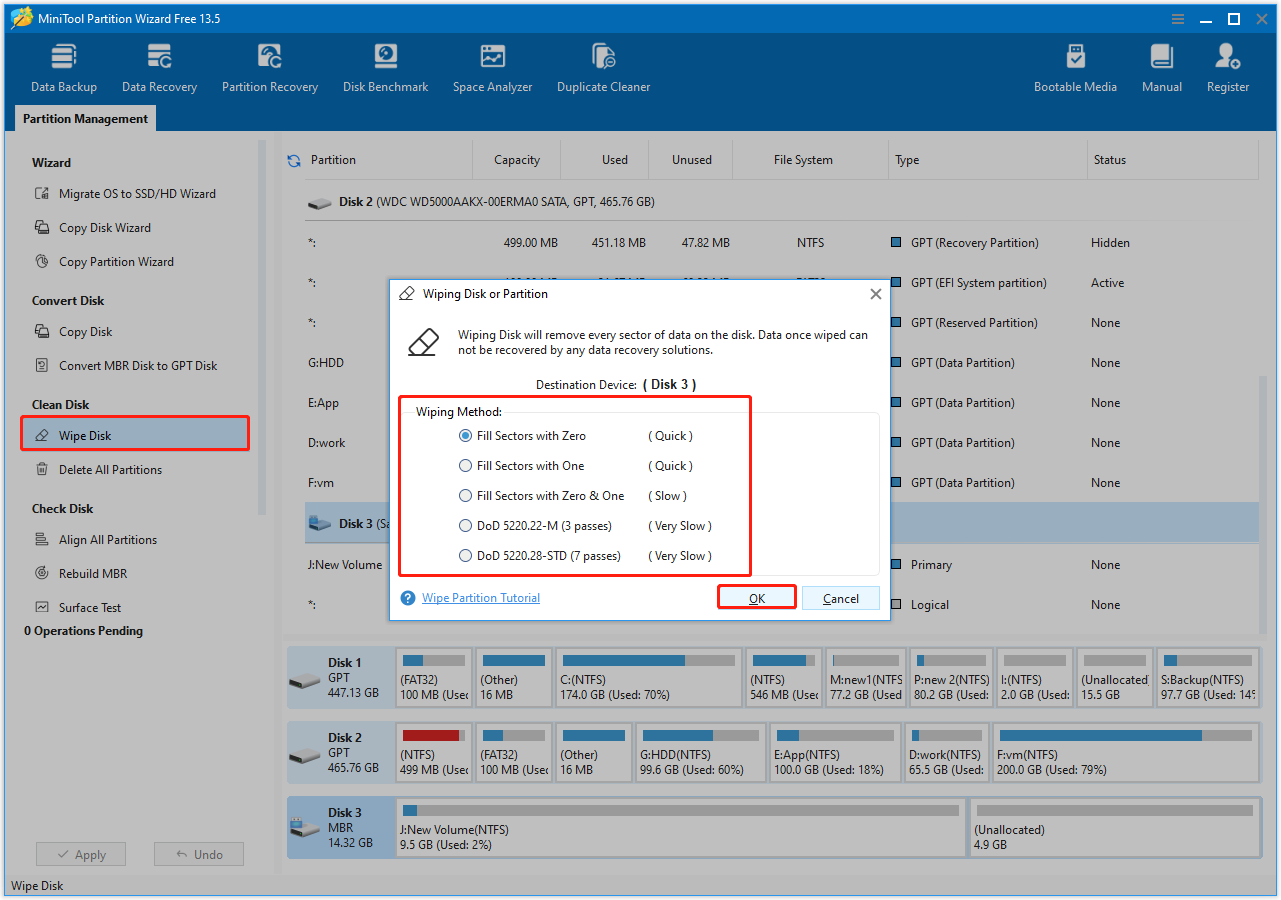Select Fill Sectors with One wiping method
Screen dimensions: 1281x900
[465, 465]
